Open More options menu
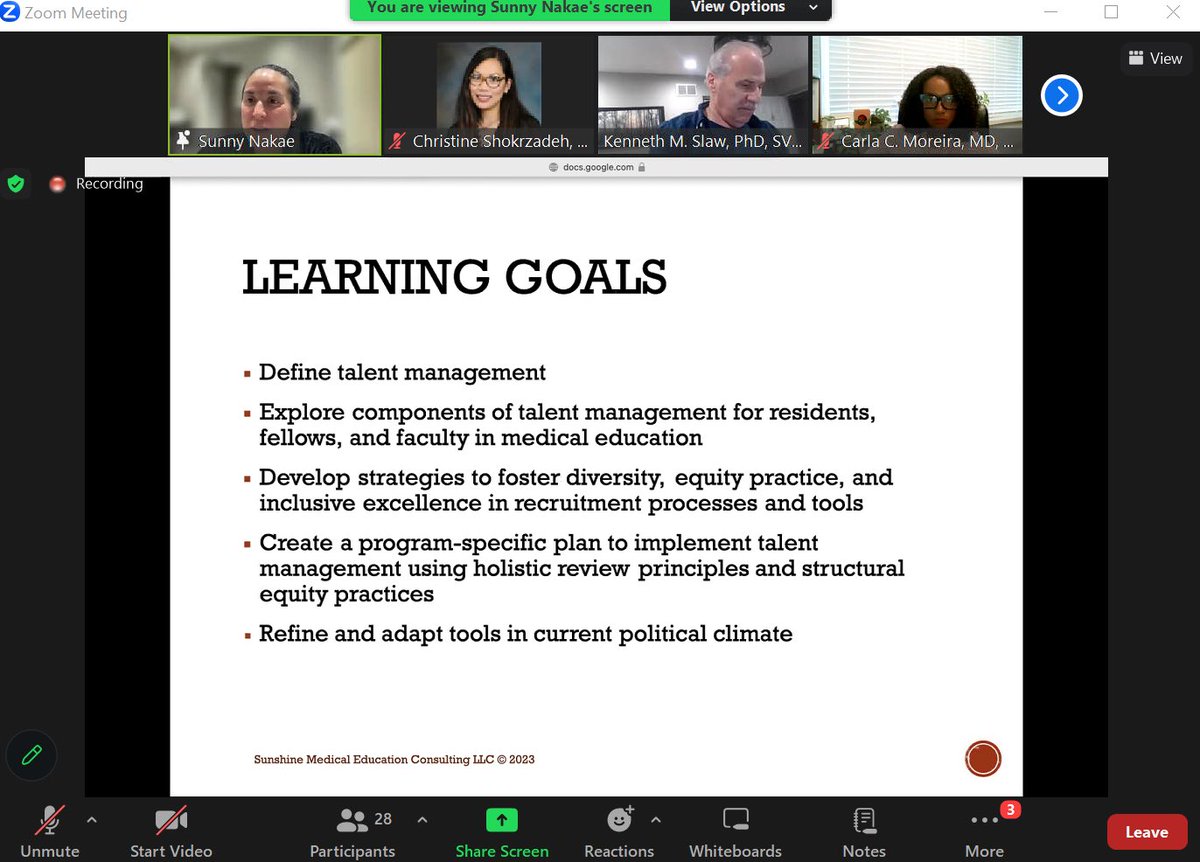1200x862 pixels. 985,832
